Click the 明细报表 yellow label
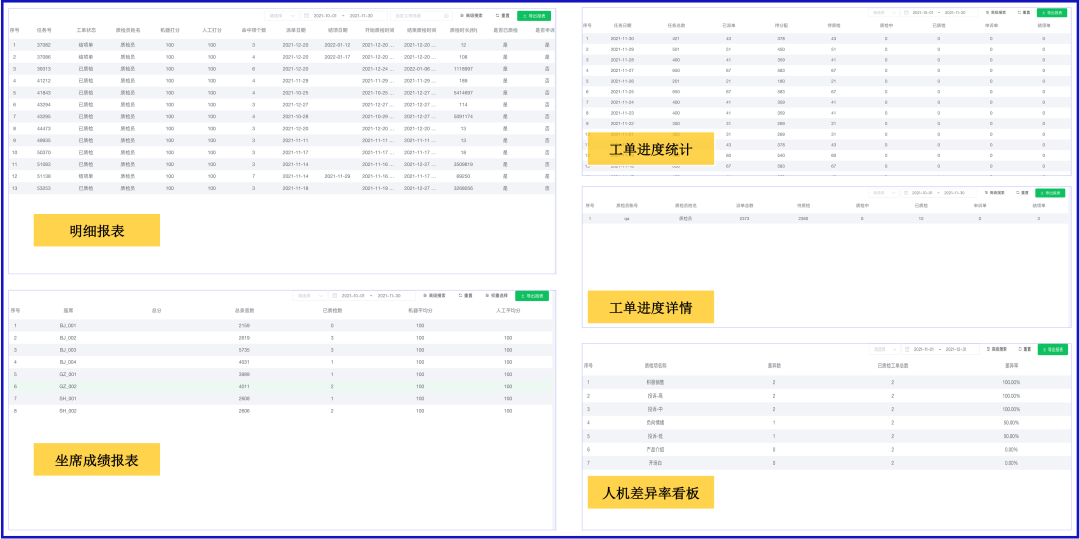Screen dimensions: 1080x539 pos(97,231)
